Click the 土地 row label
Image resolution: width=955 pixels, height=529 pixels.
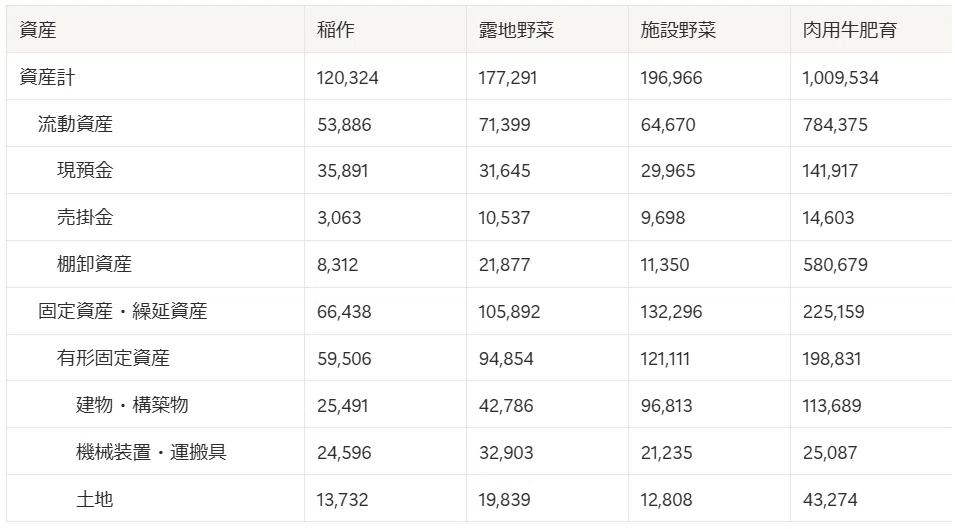(94, 499)
